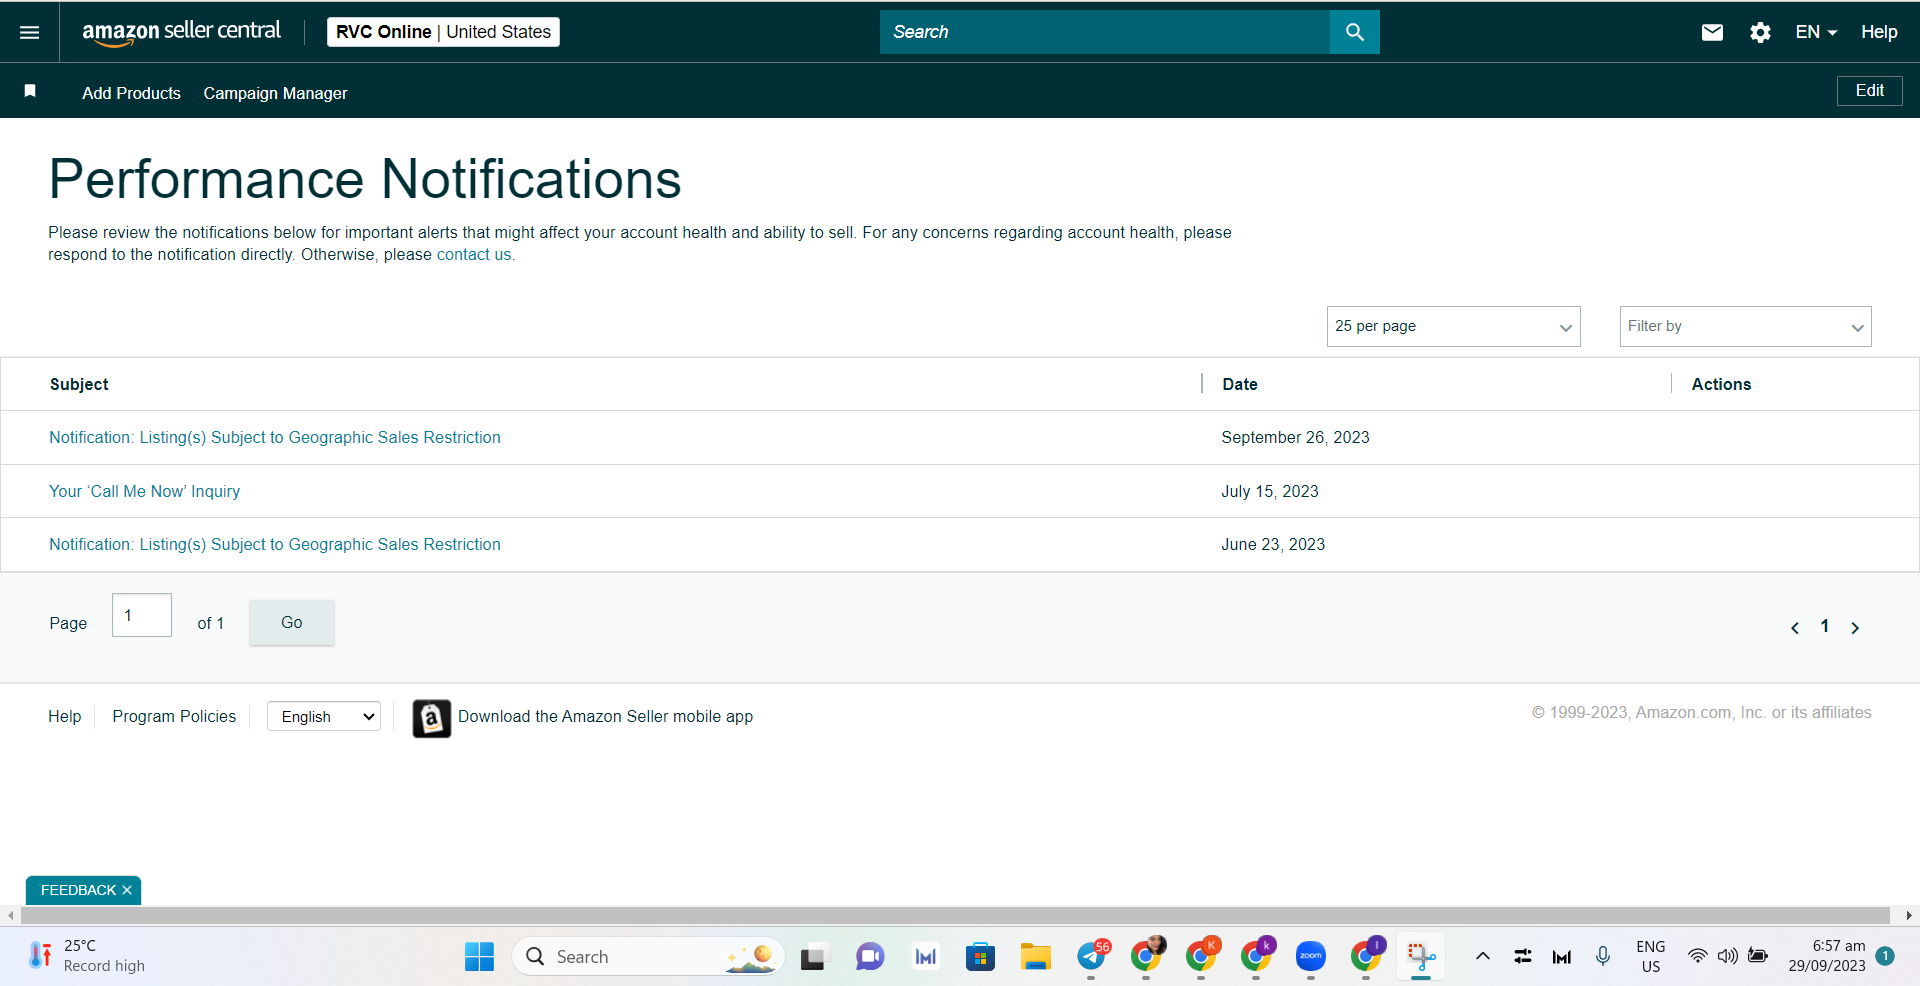
Task: Open the clock showing 6:57 am
Action: [1827, 956]
